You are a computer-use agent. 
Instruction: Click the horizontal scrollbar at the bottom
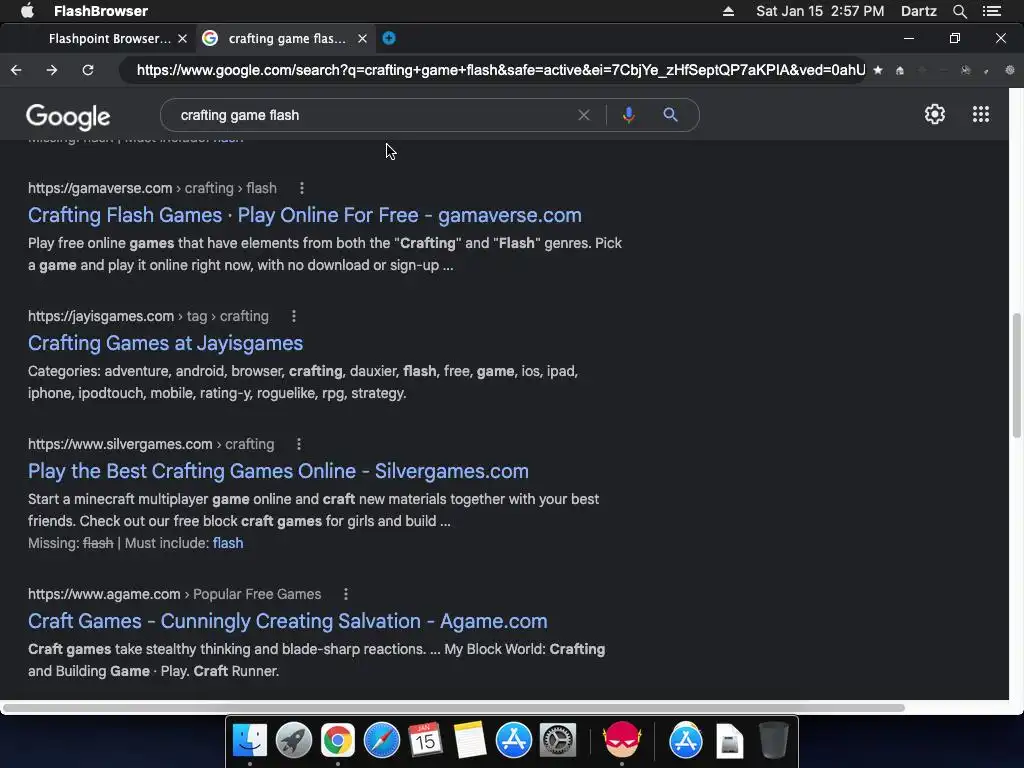(x=453, y=708)
